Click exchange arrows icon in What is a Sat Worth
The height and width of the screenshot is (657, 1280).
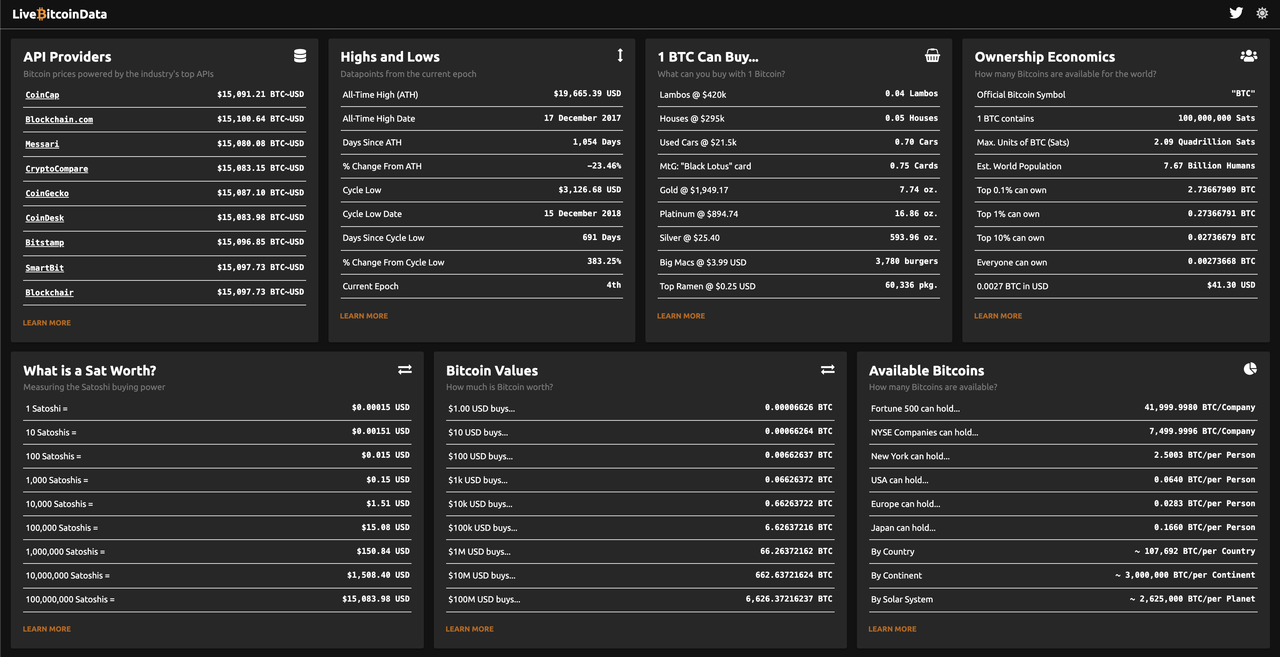pos(405,369)
